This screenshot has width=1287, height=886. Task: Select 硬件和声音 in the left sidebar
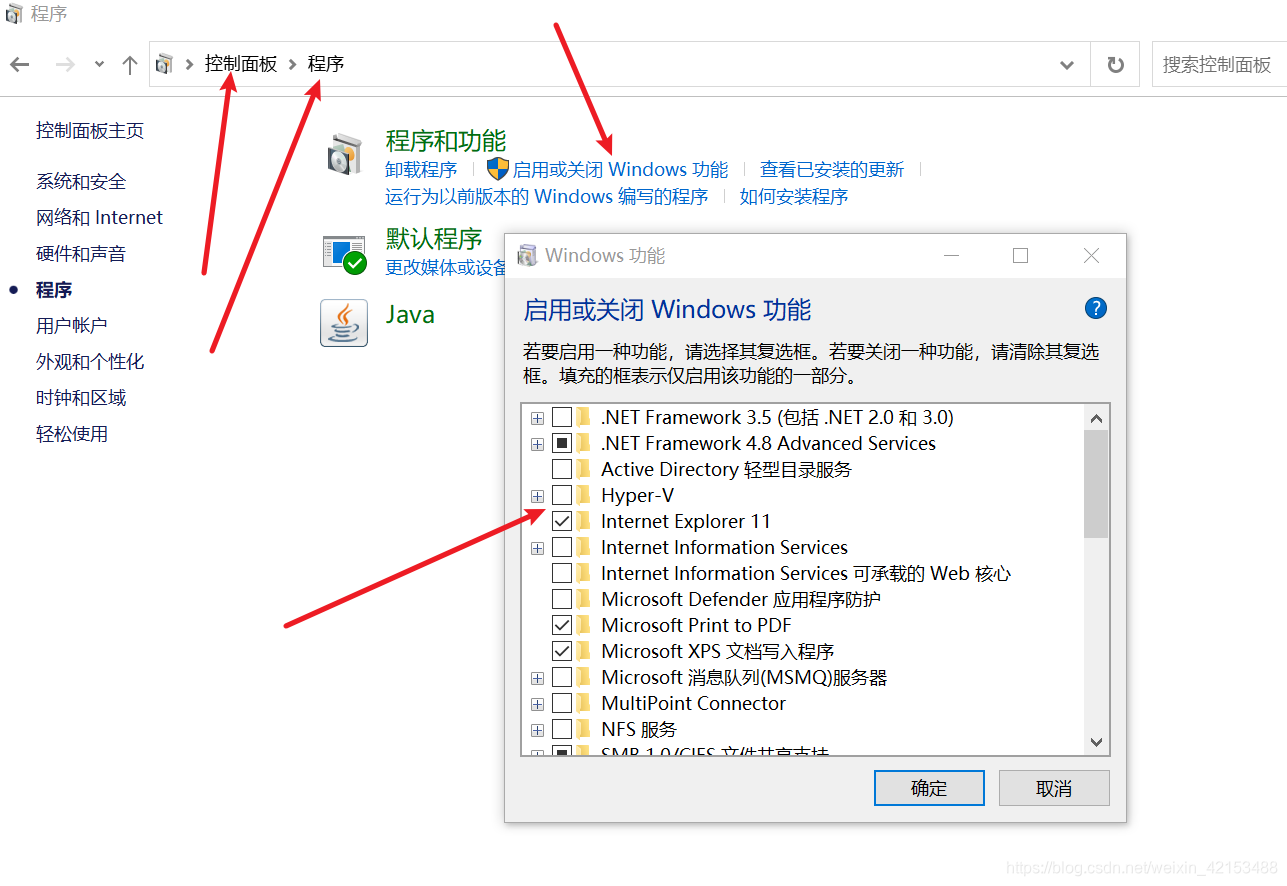click(x=81, y=253)
